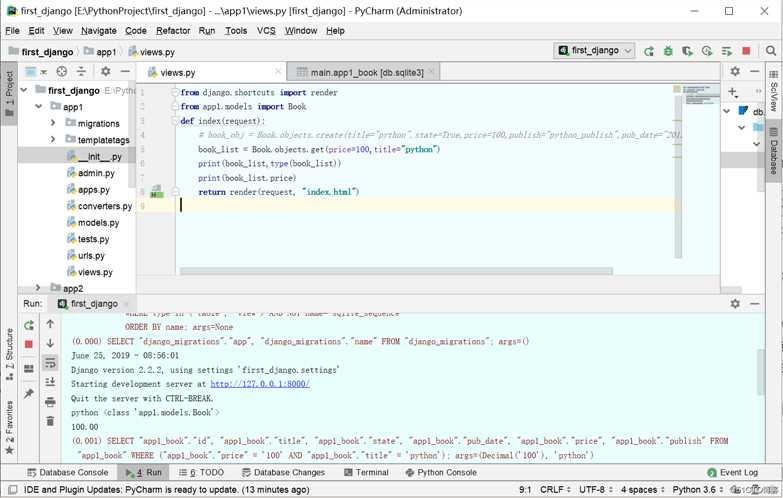Expand the app2 folder
Screen dimensions: 783x498
click(x=38, y=288)
